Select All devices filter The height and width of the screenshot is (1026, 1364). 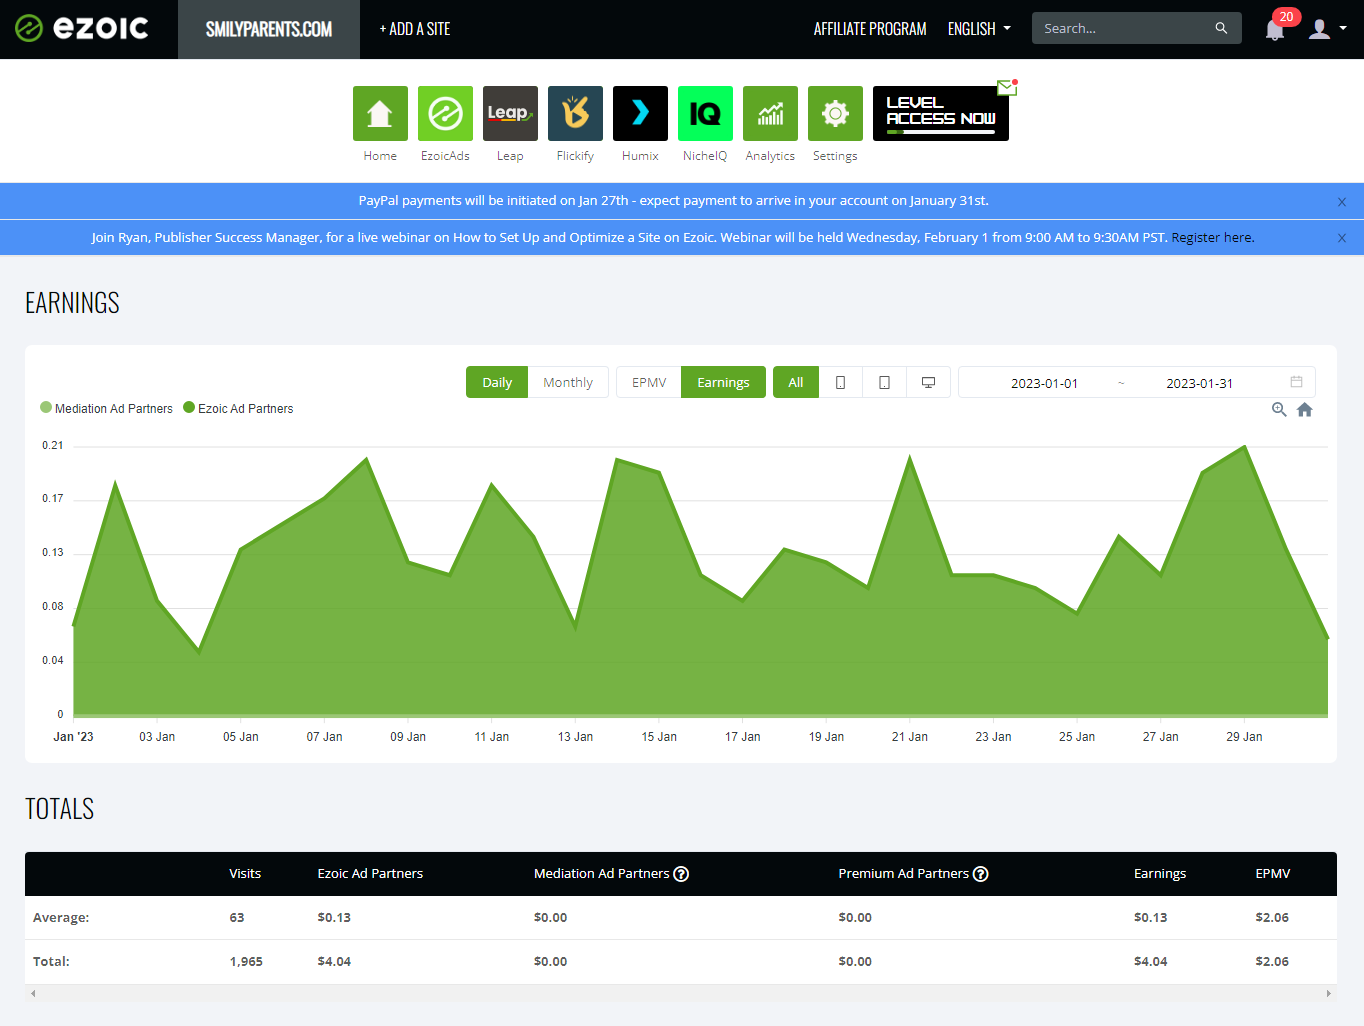tap(796, 382)
